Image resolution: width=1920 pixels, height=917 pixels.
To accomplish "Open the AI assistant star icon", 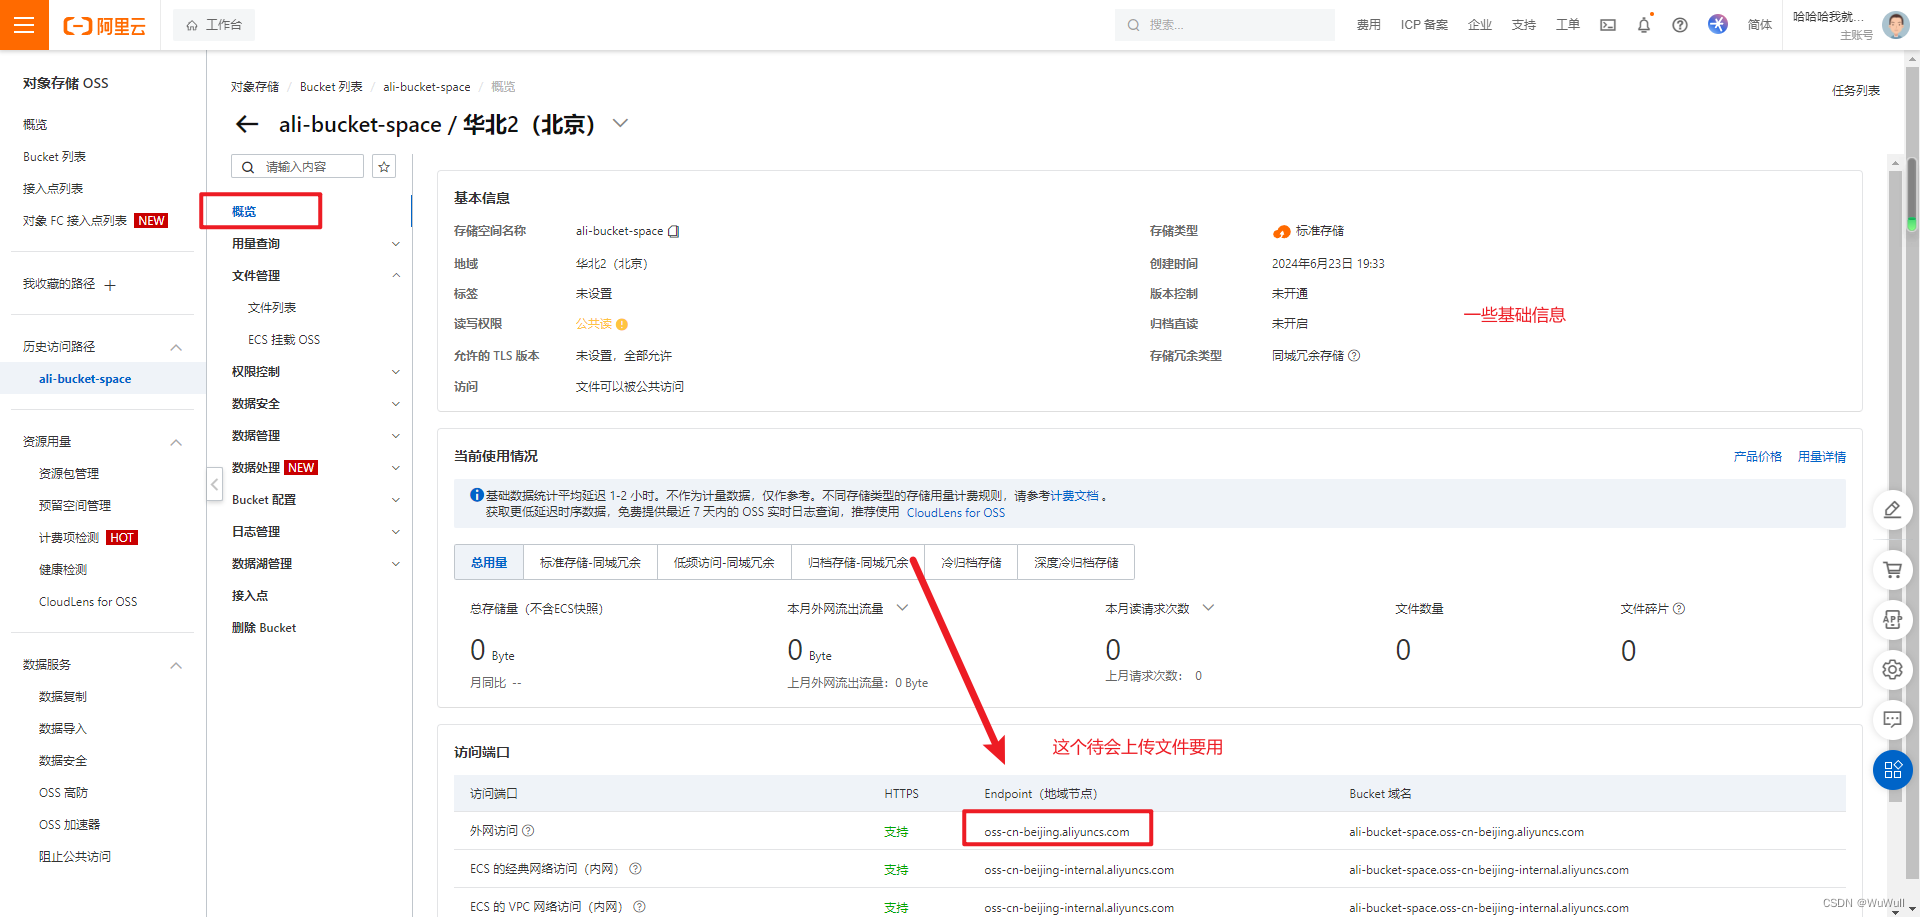I will coord(1718,24).
